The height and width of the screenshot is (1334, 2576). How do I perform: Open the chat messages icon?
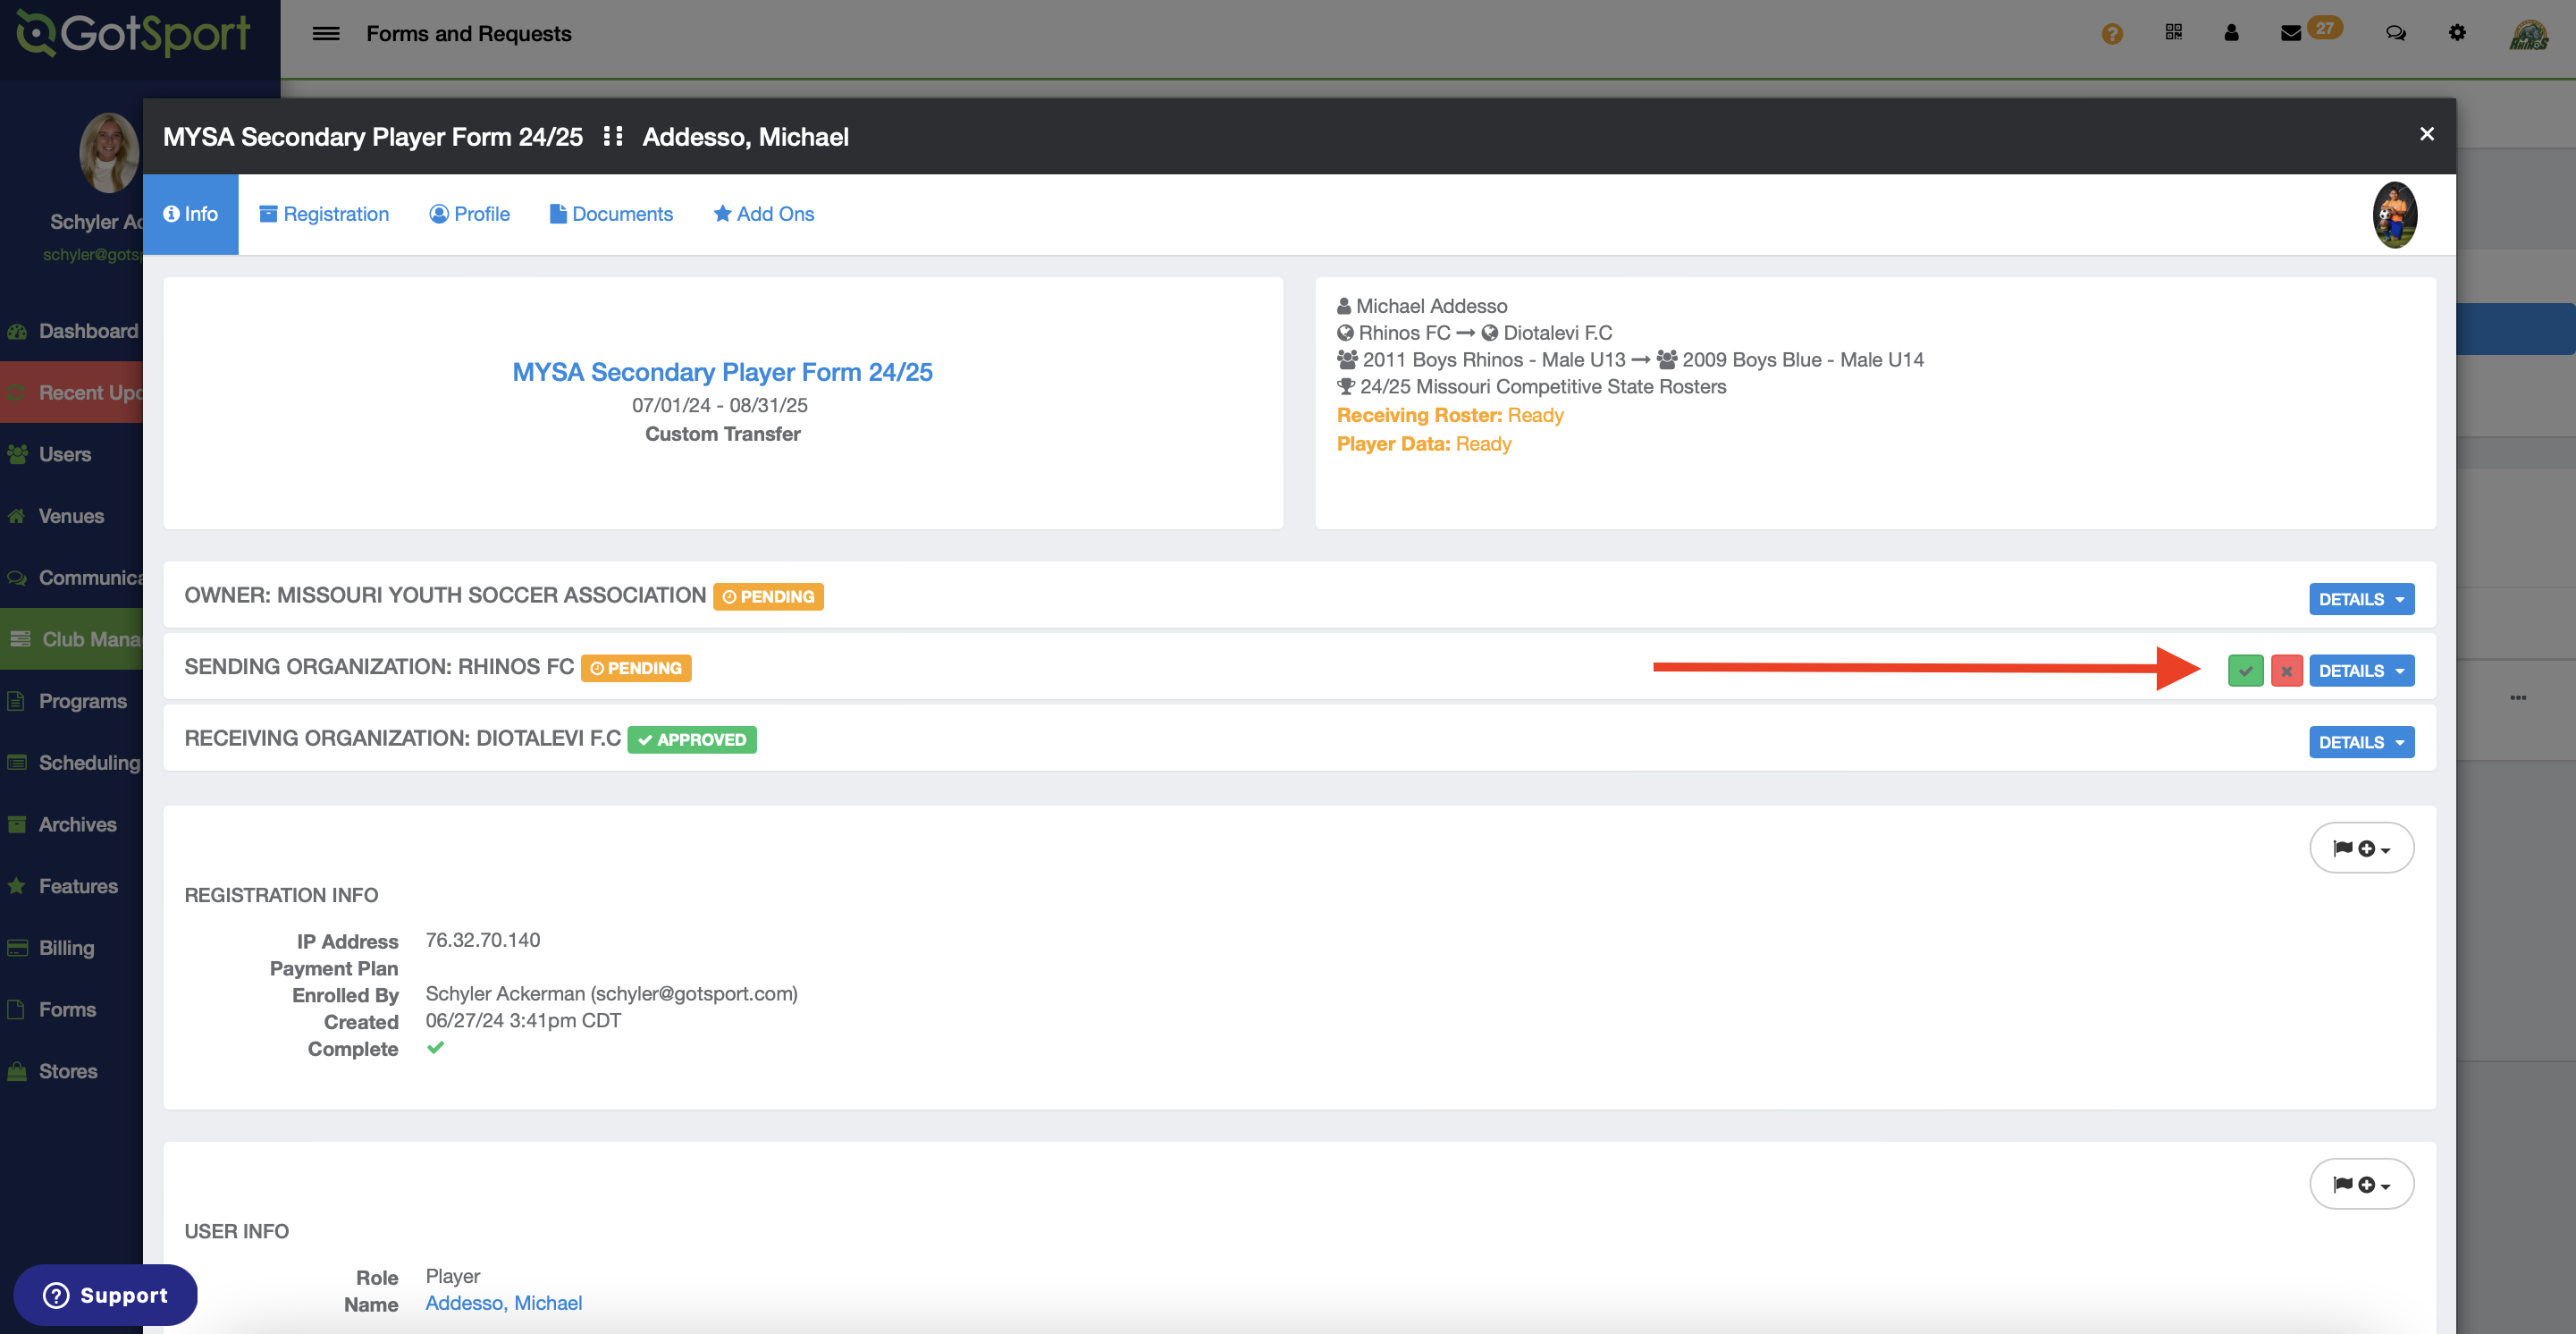pos(2395,32)
